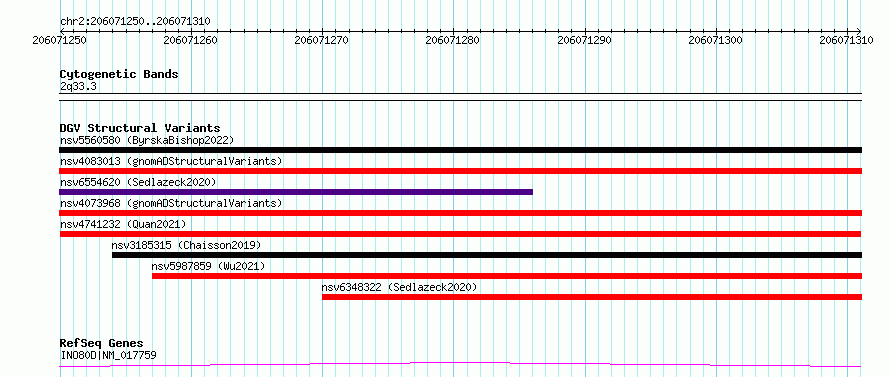The height and width of the screenshot is (377, 890).
Task: Click the nsv6348322 (Sedlazeck2020) label
Action: pos(400,287)
